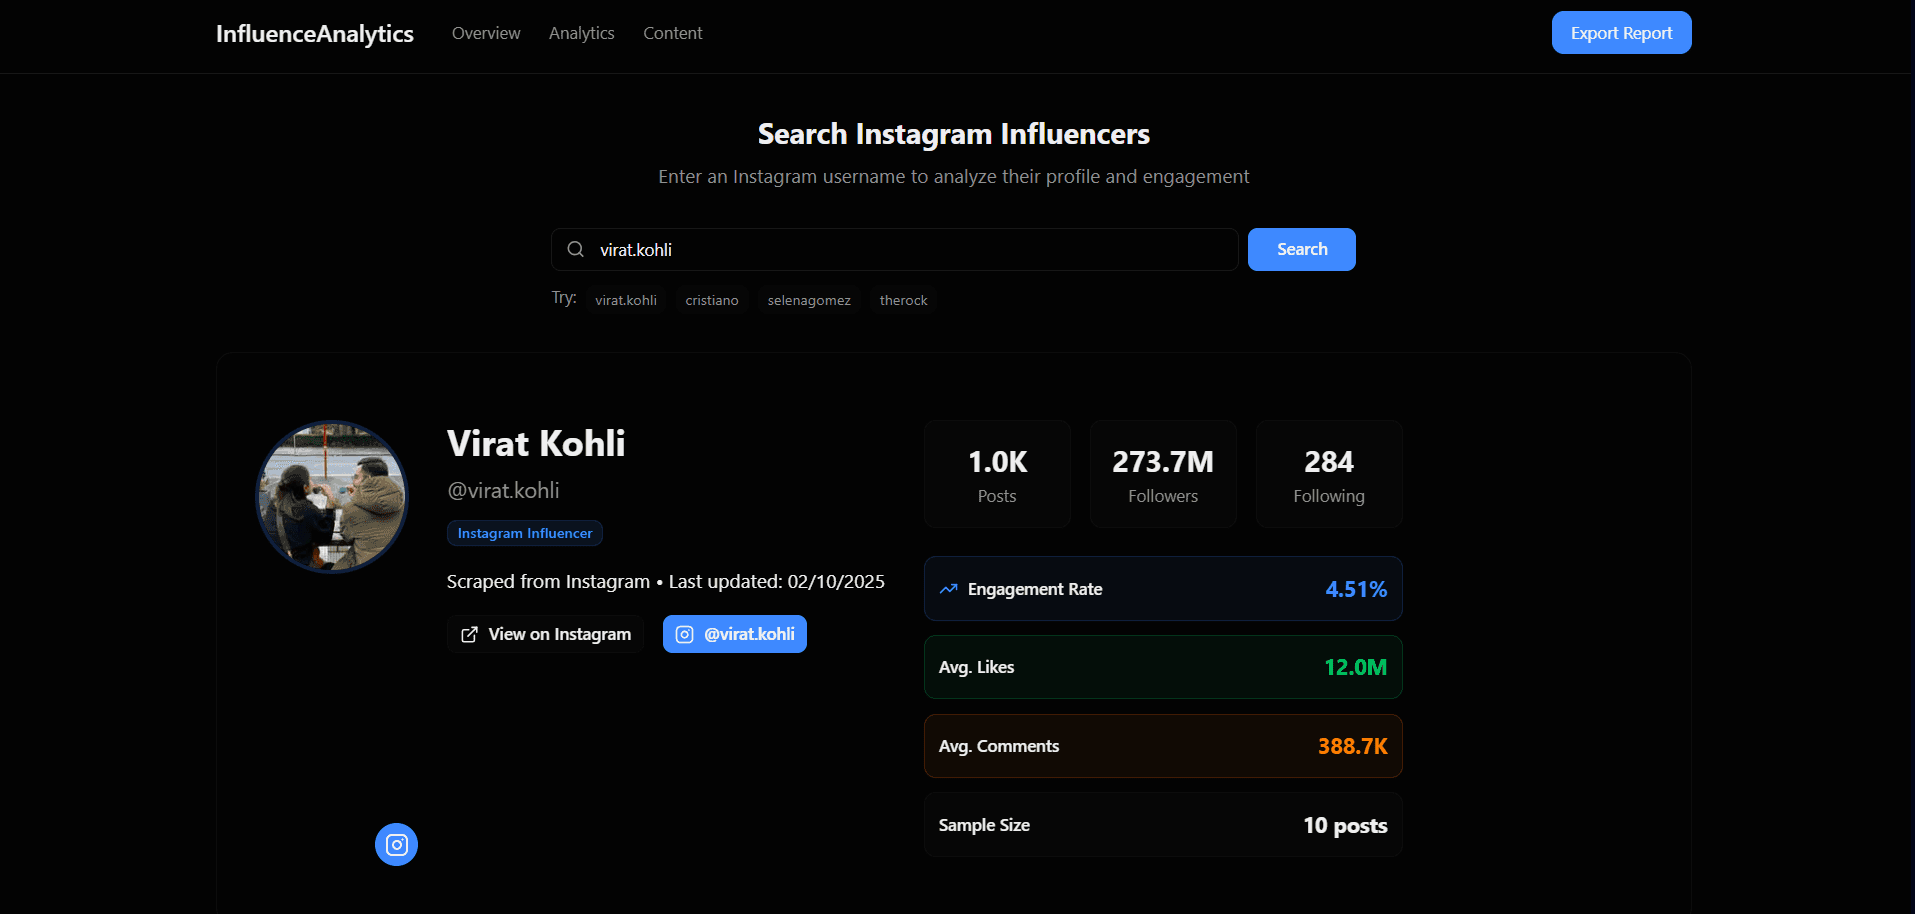Click the search magnifier icon
The width and height of the screenshot is (1915, 914).
575,249
